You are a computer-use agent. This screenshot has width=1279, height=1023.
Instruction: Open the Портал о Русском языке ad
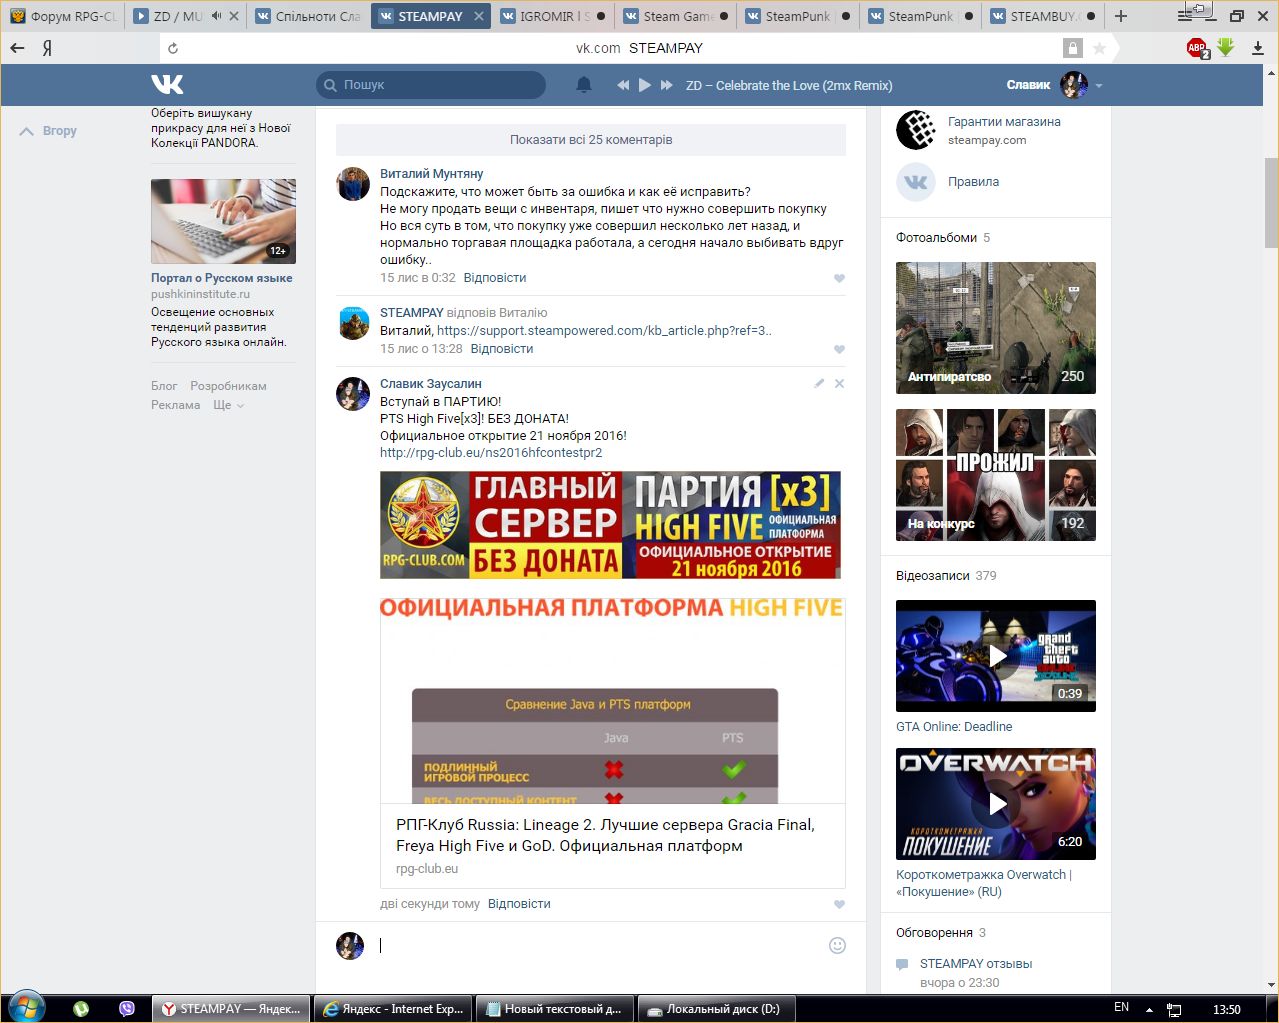pos(222,278)
